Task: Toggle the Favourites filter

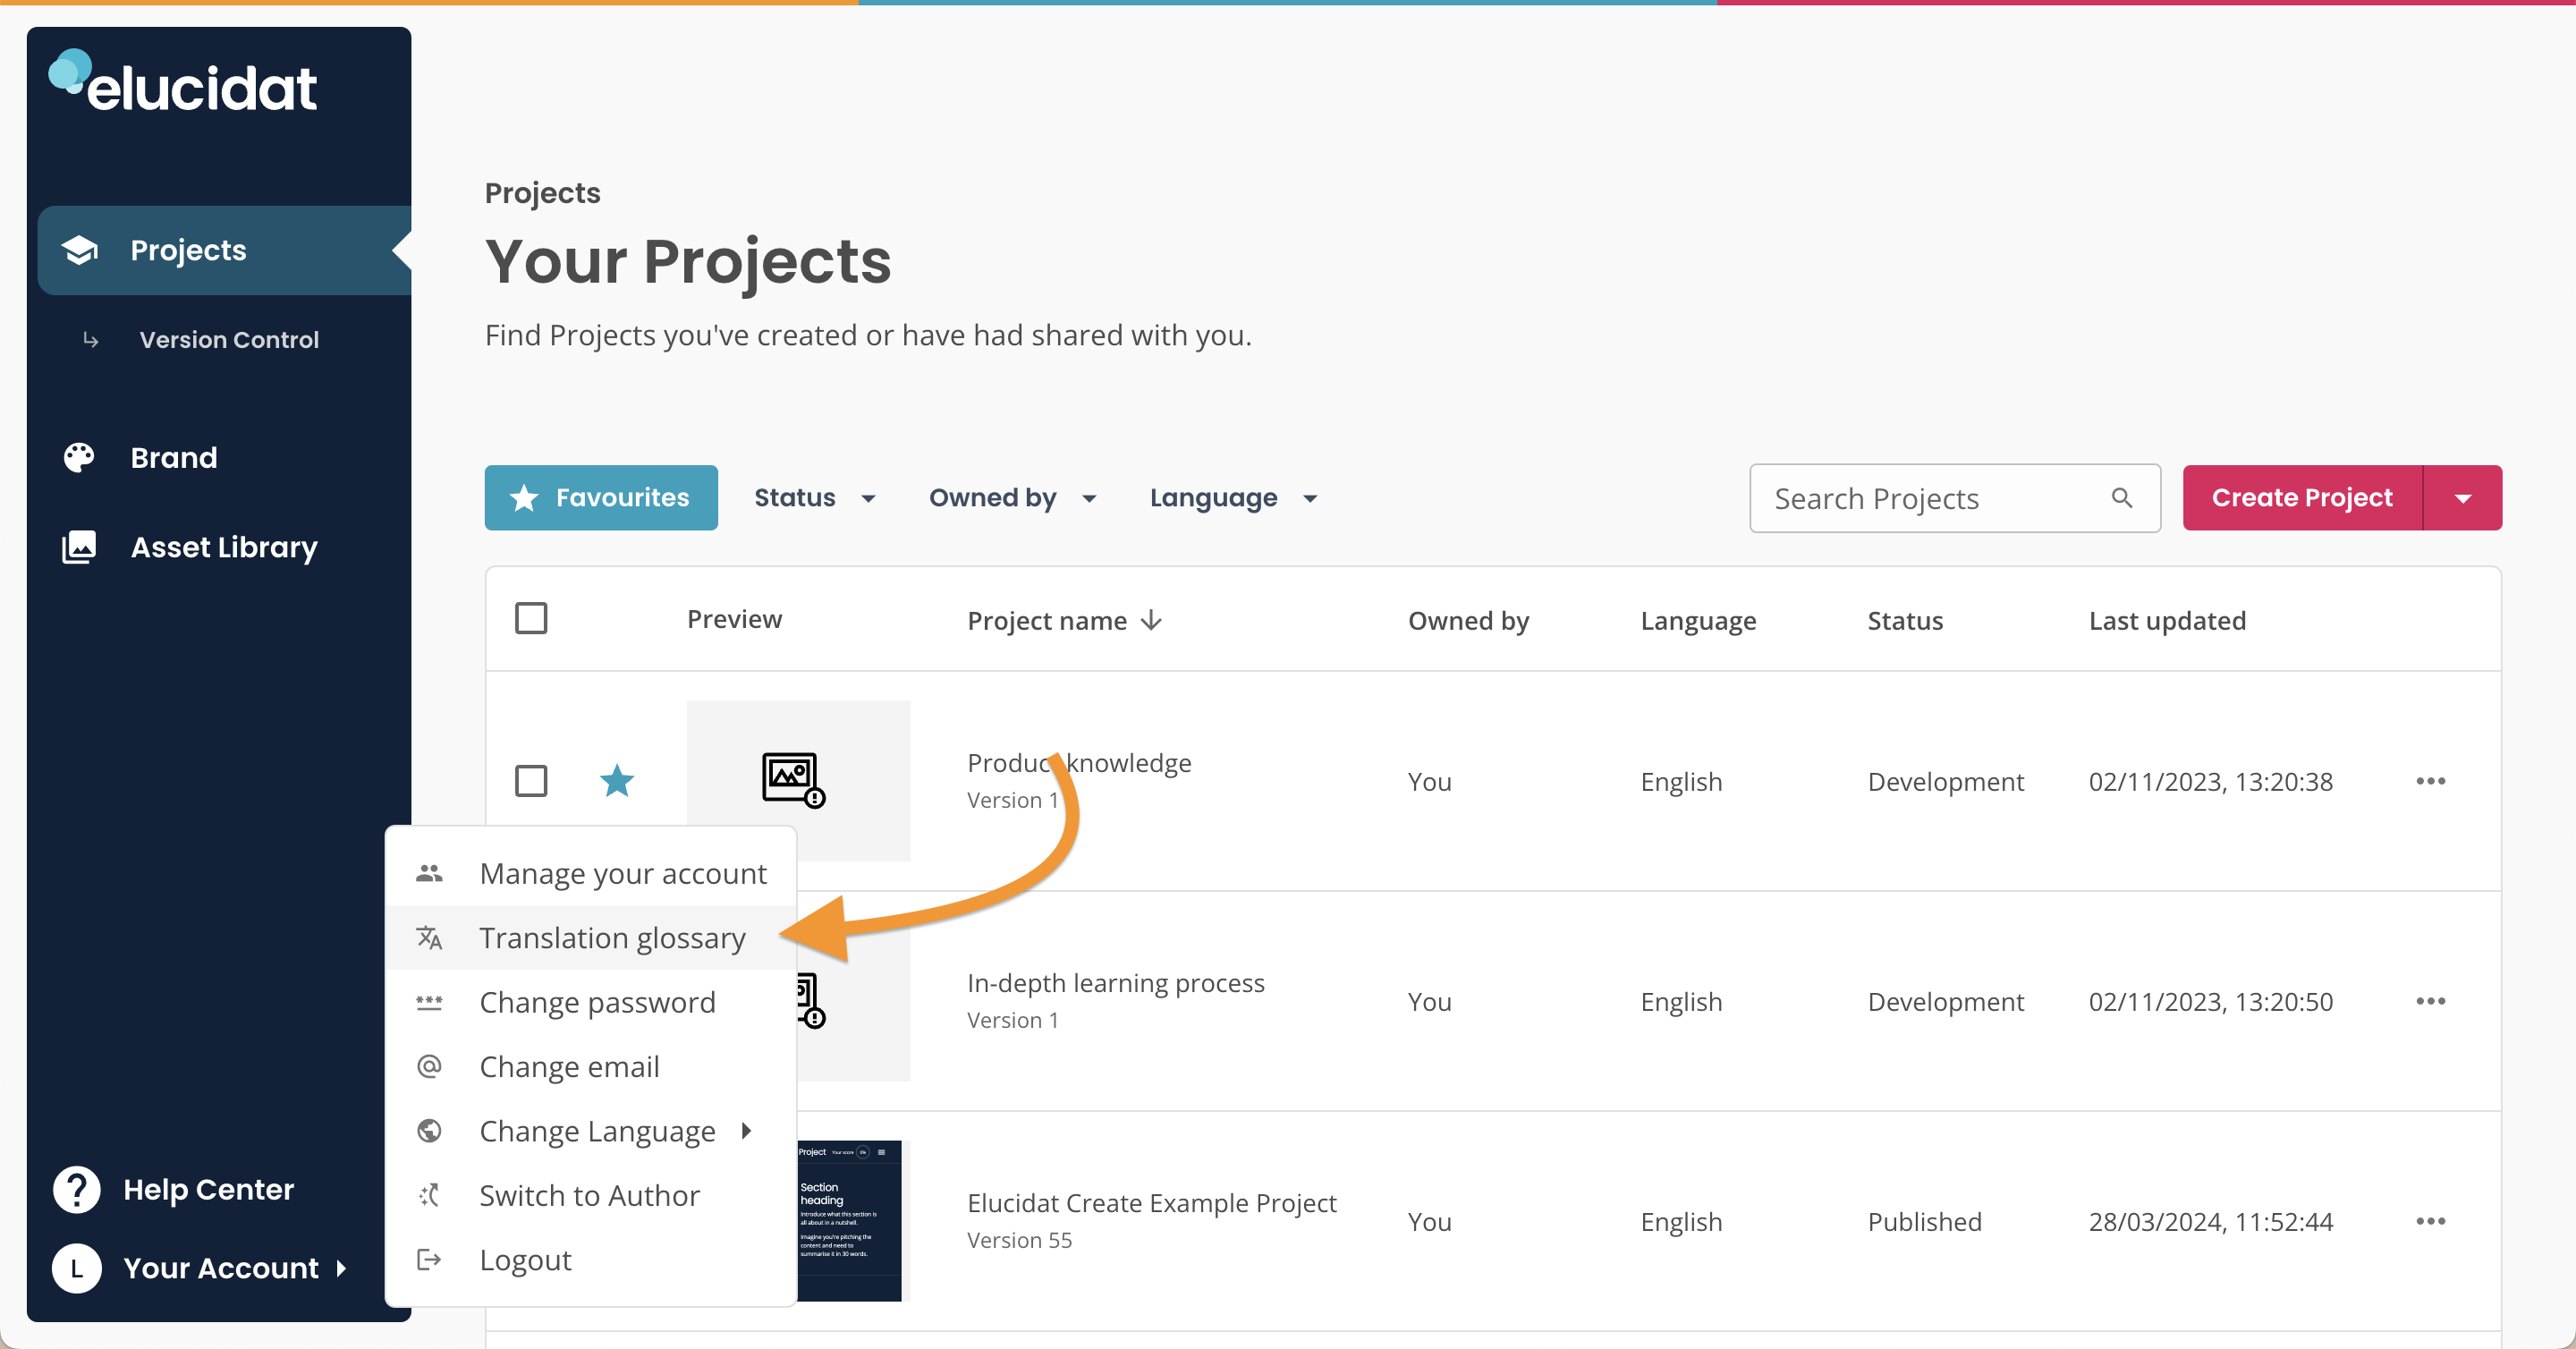Action: pos(601,498)
